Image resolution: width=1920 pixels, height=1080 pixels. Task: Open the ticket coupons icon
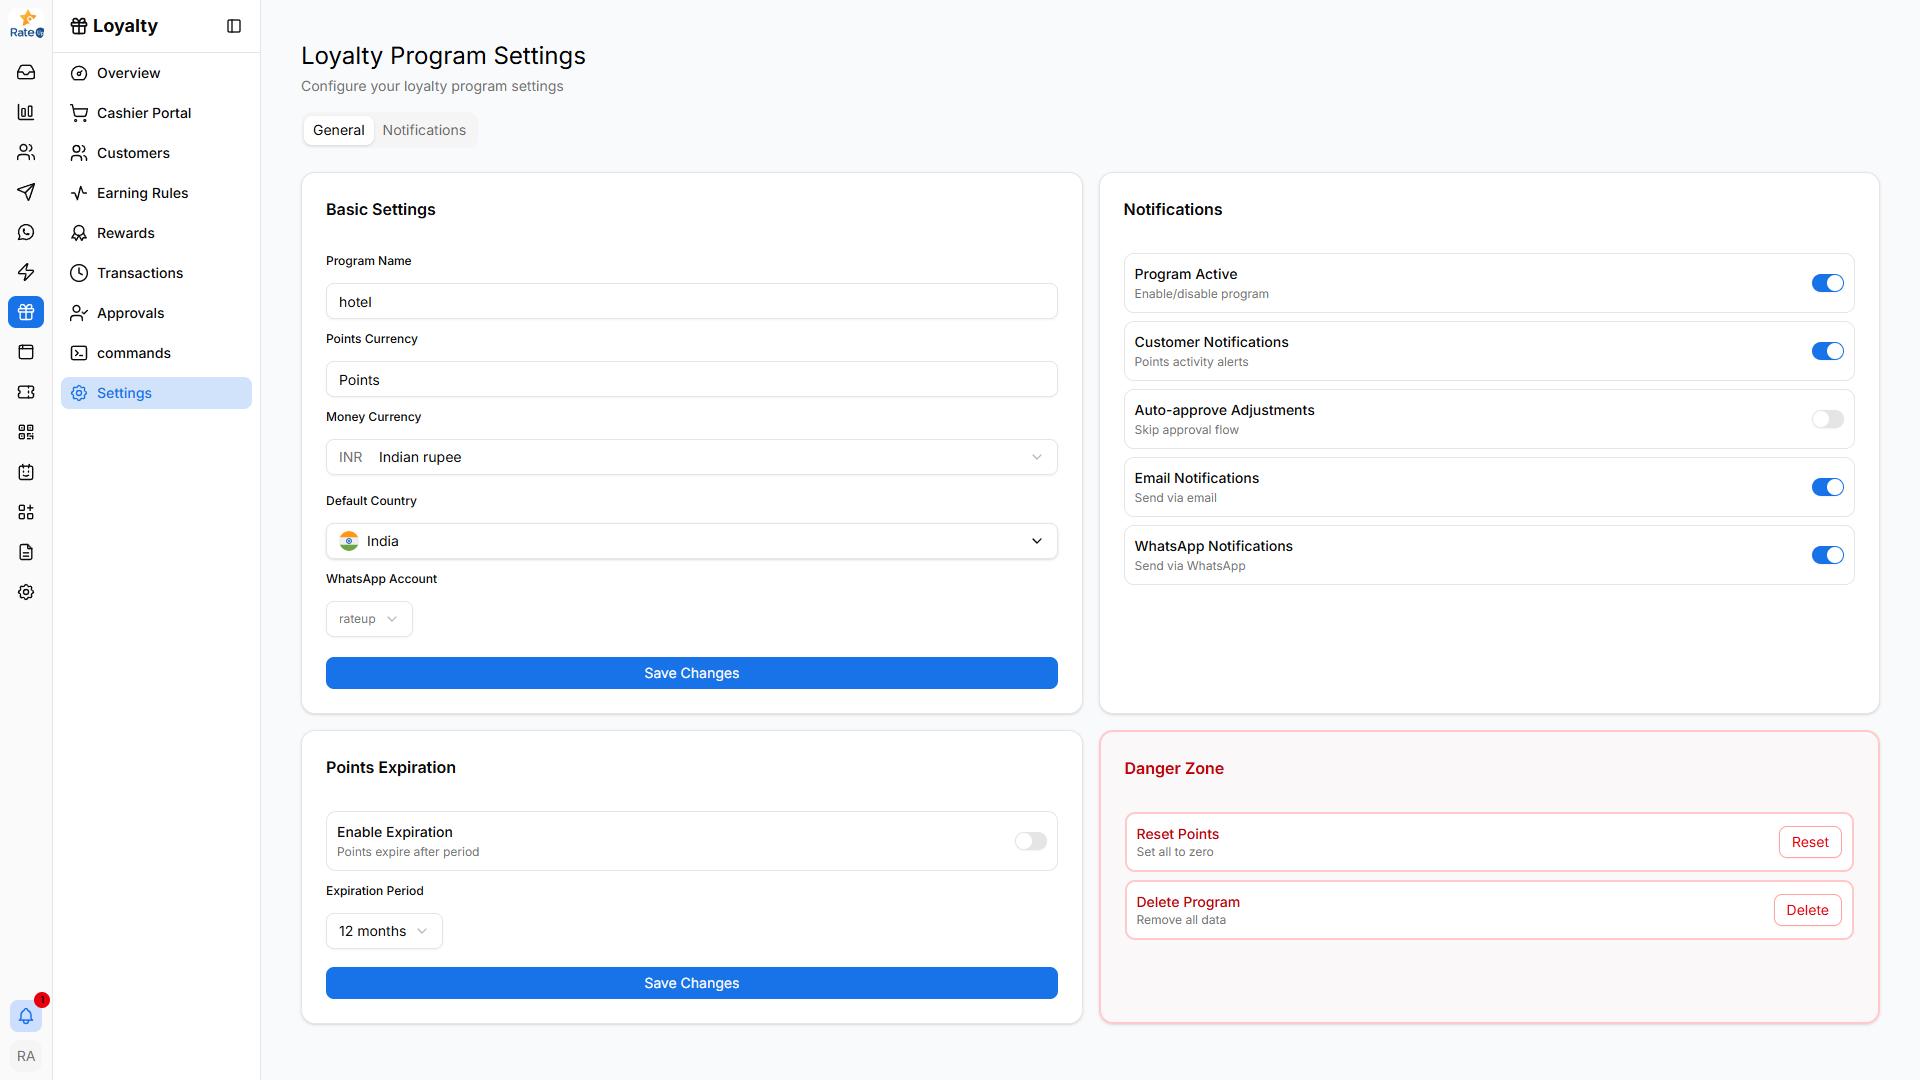tap(26, 392)
